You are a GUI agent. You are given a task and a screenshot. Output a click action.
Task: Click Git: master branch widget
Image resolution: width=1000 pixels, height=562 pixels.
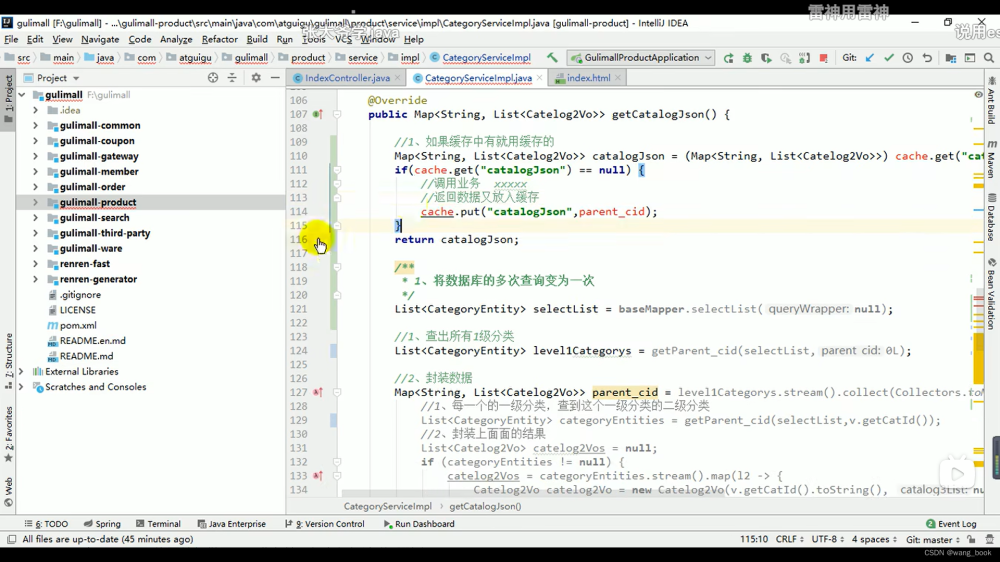(931, 539)
